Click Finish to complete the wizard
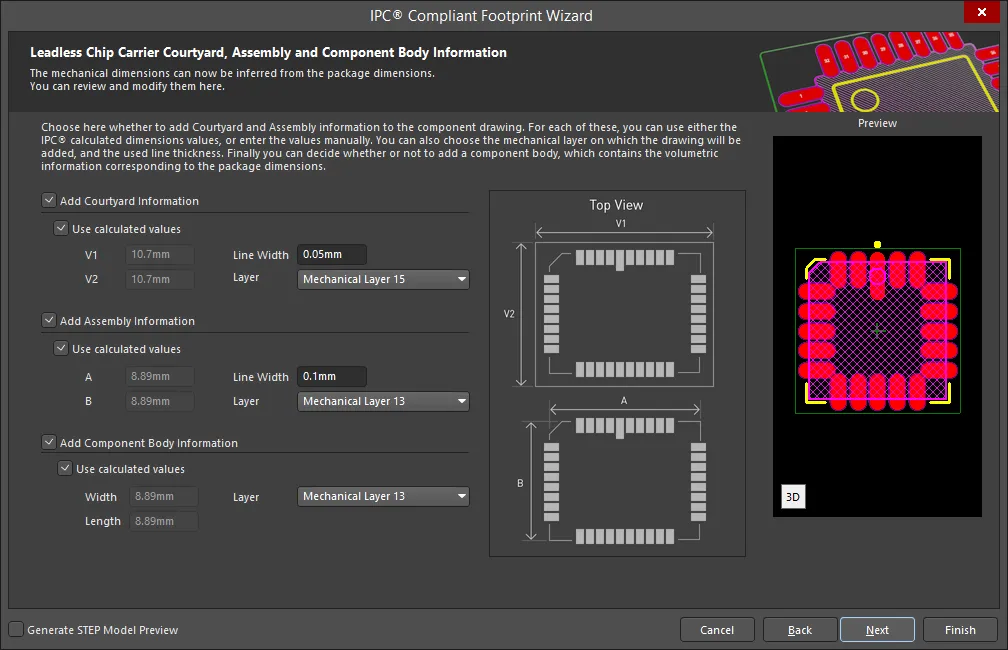This screenshot has height=650, width=1008. (x=960, y=630)
